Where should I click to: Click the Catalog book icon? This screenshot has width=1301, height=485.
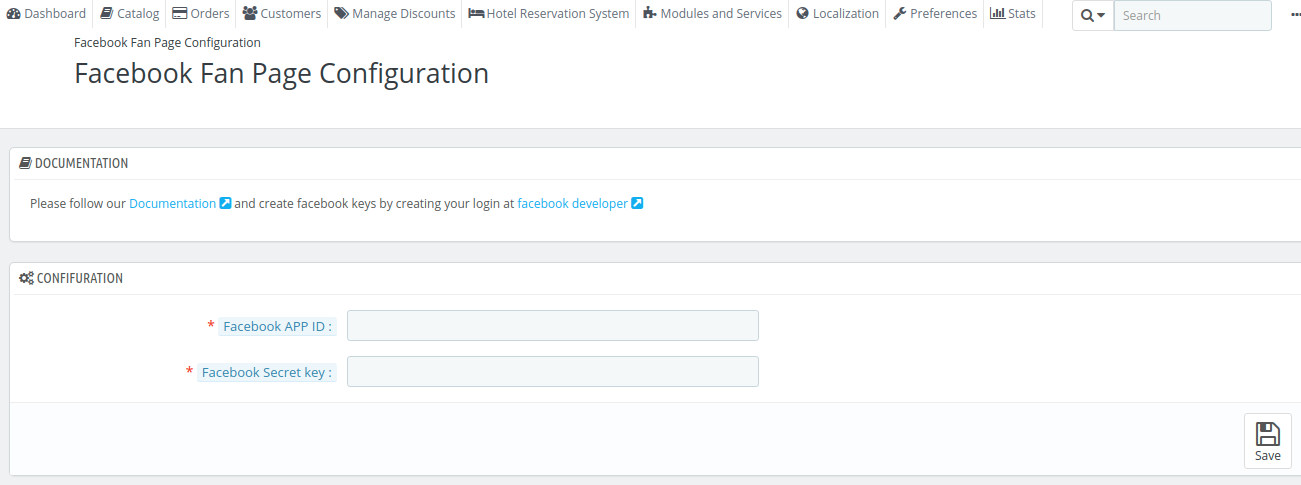tap(107, 14)
